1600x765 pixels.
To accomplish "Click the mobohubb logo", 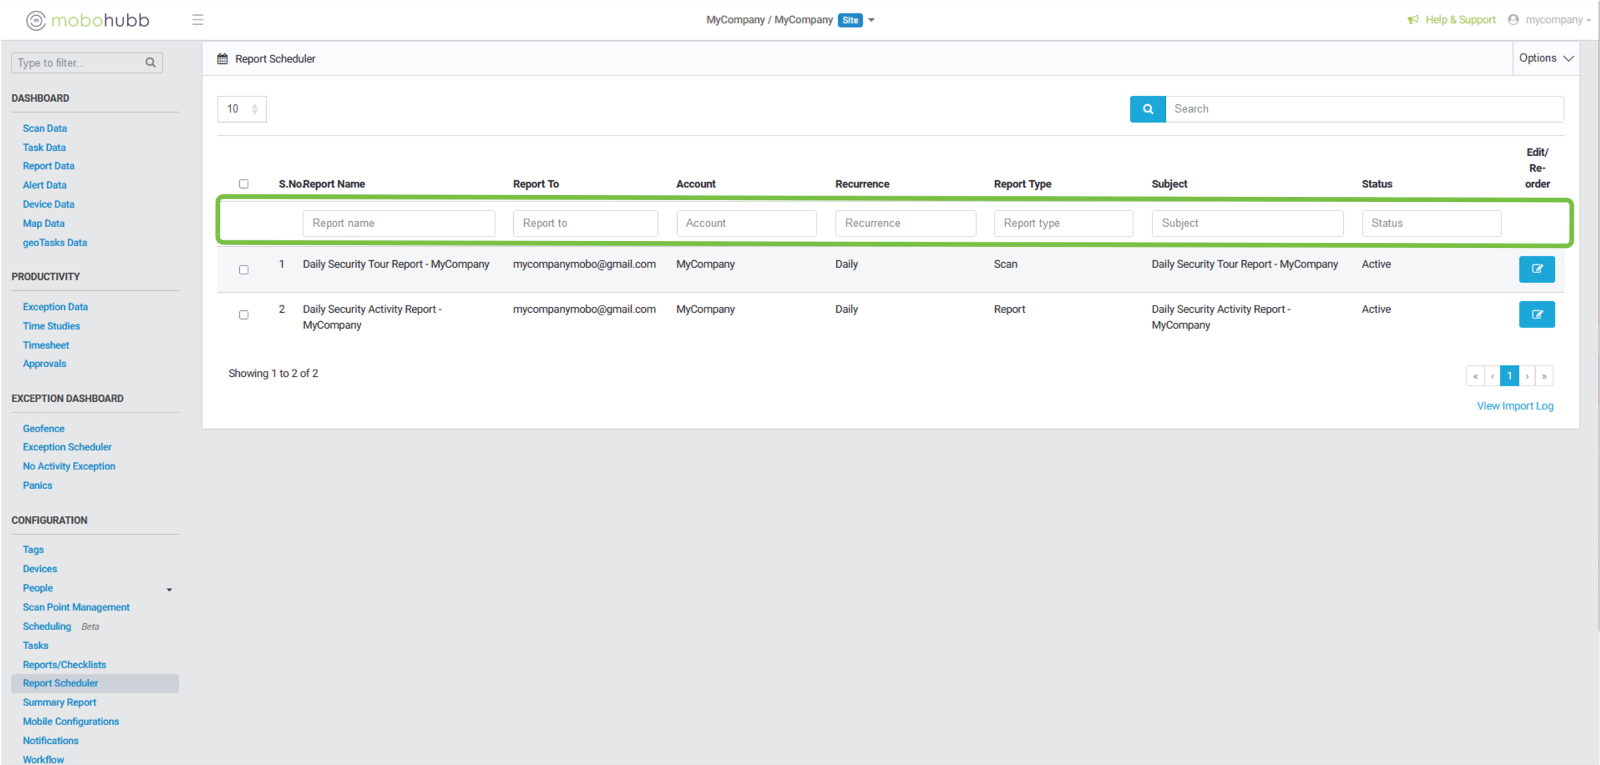I will 88,20.
